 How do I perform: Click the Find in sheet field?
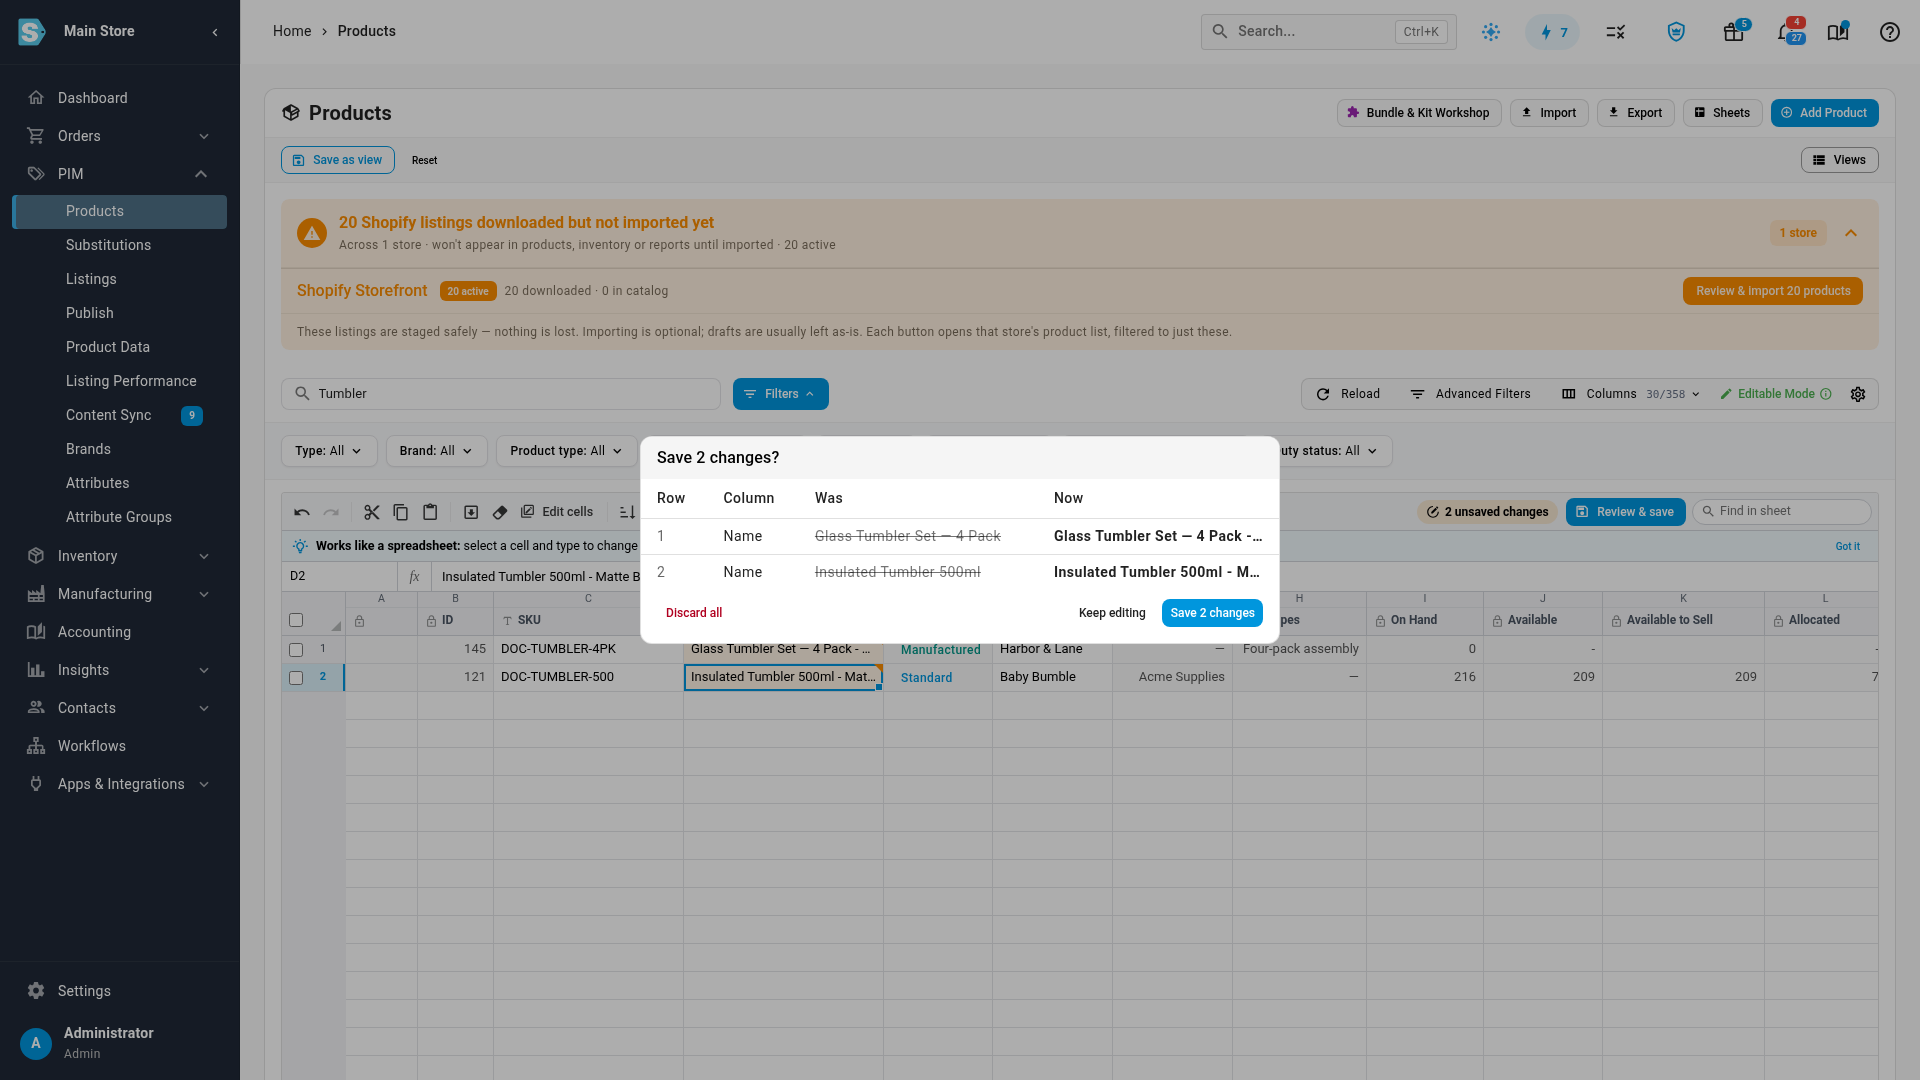(x=1782, y=511)
